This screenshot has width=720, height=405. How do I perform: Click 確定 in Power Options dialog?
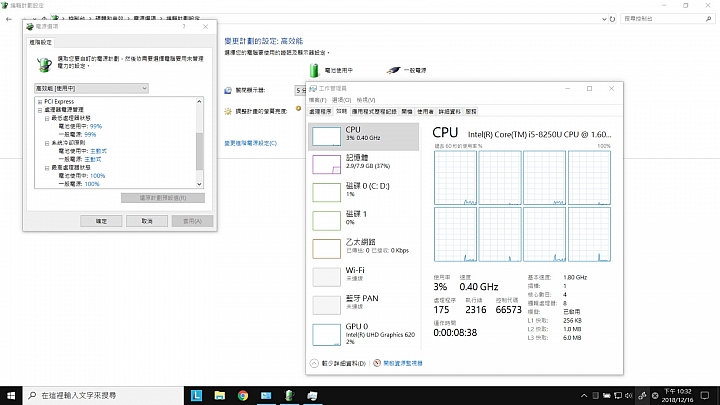(x=101, y=221)
